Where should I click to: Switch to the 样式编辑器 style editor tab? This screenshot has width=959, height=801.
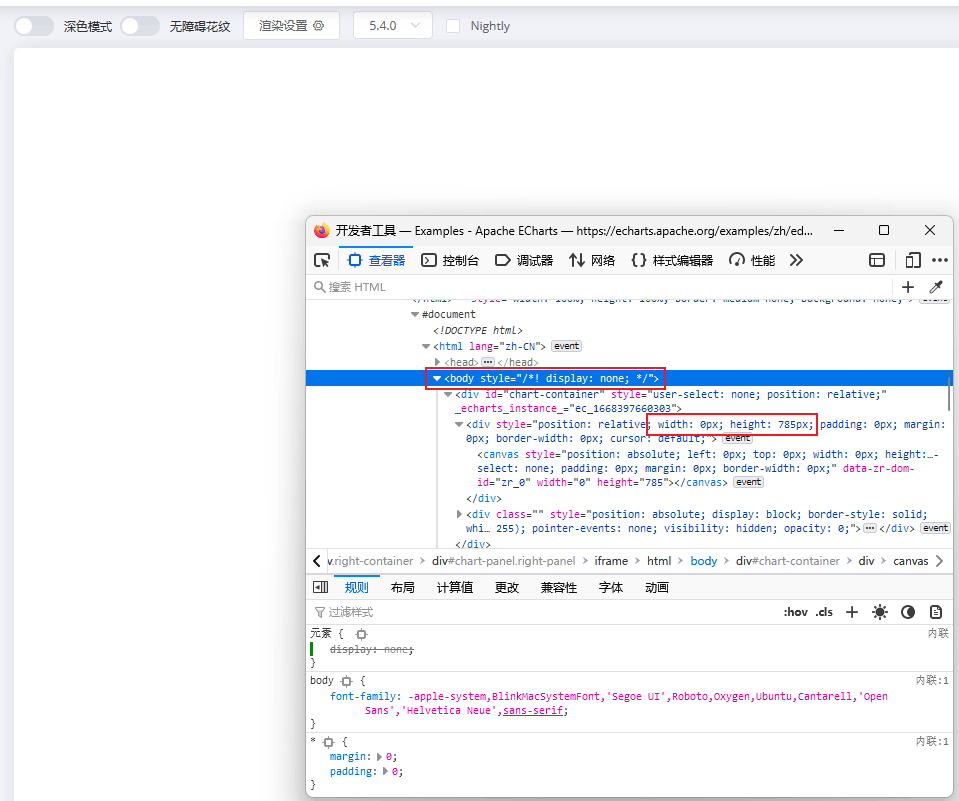tap(672, 260)
